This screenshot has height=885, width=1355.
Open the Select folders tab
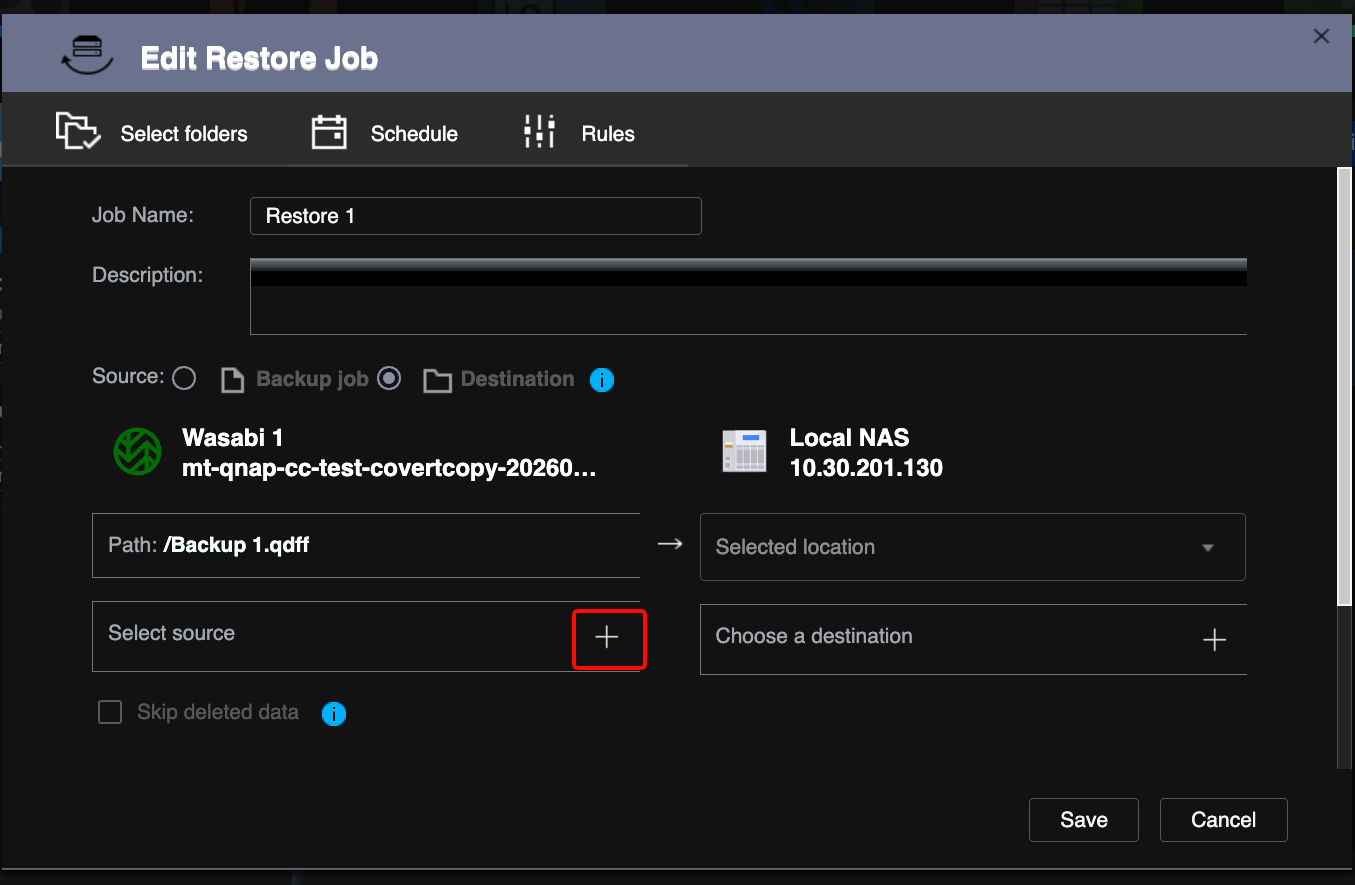tap(152, 133)
